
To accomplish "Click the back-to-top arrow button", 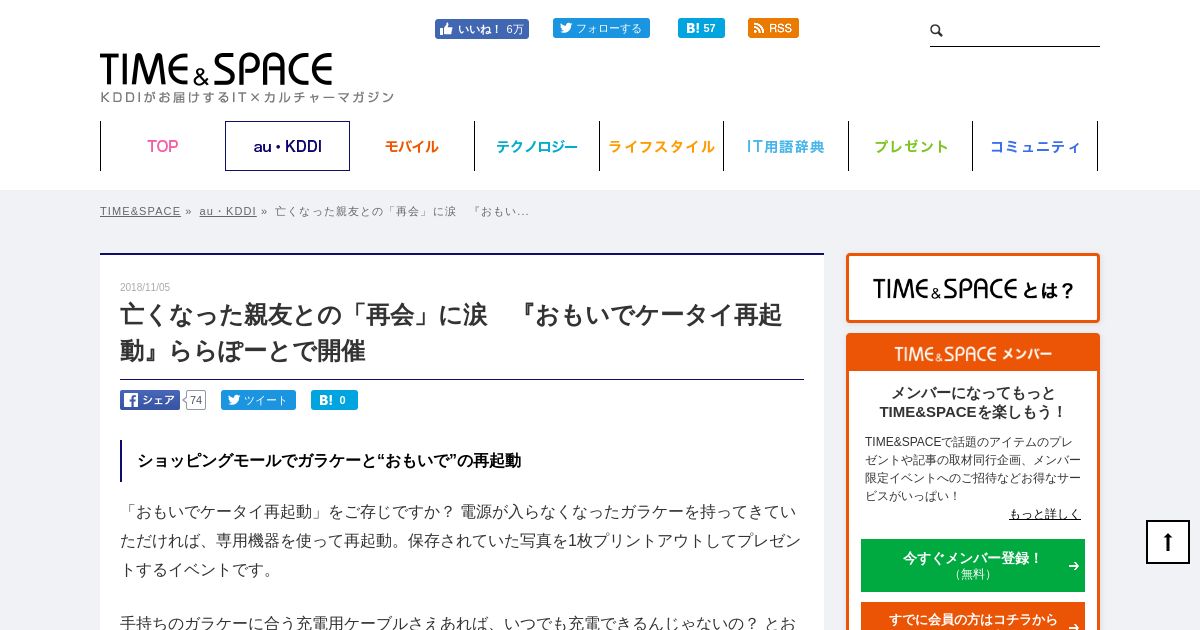I will (1168, 542).
